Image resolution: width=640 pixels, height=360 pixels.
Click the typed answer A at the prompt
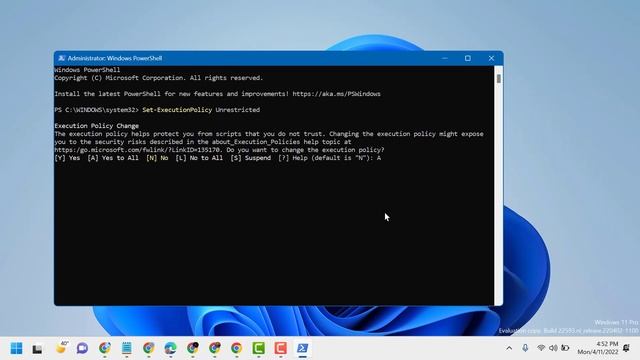pyautogui.click(x=379, y=158)
